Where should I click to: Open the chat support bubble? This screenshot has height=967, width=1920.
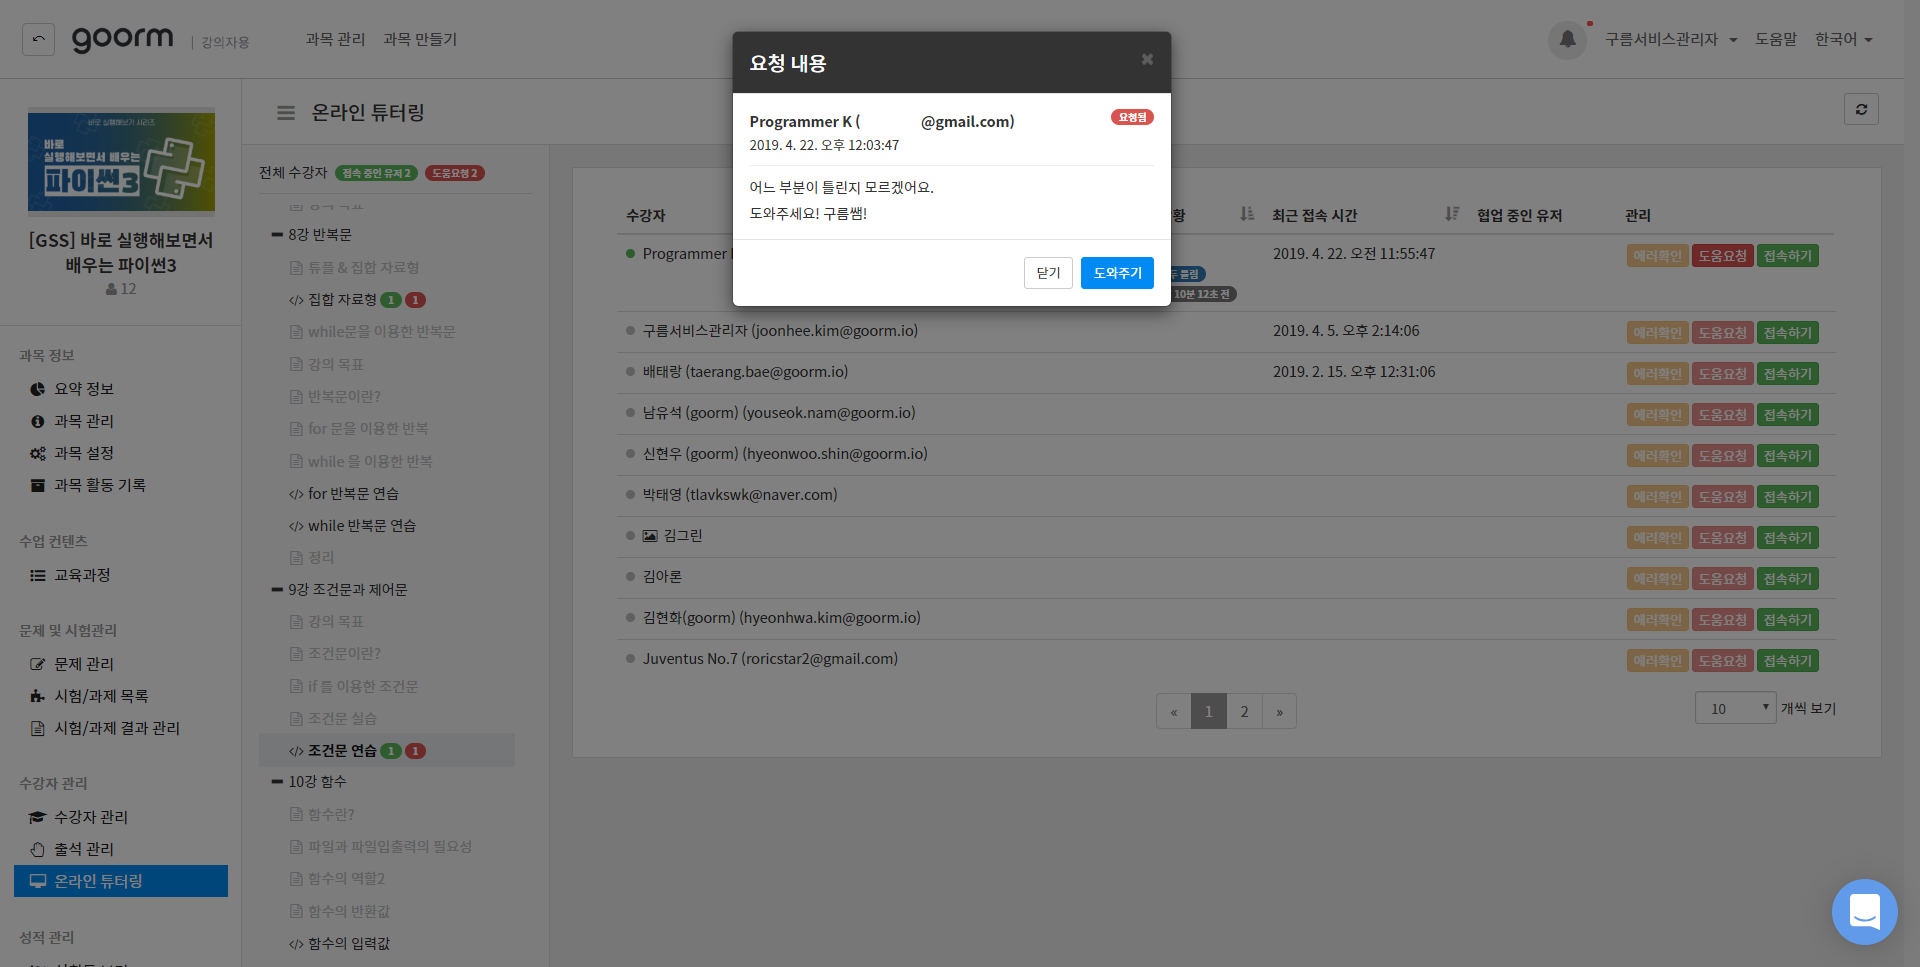(1864, 911)
